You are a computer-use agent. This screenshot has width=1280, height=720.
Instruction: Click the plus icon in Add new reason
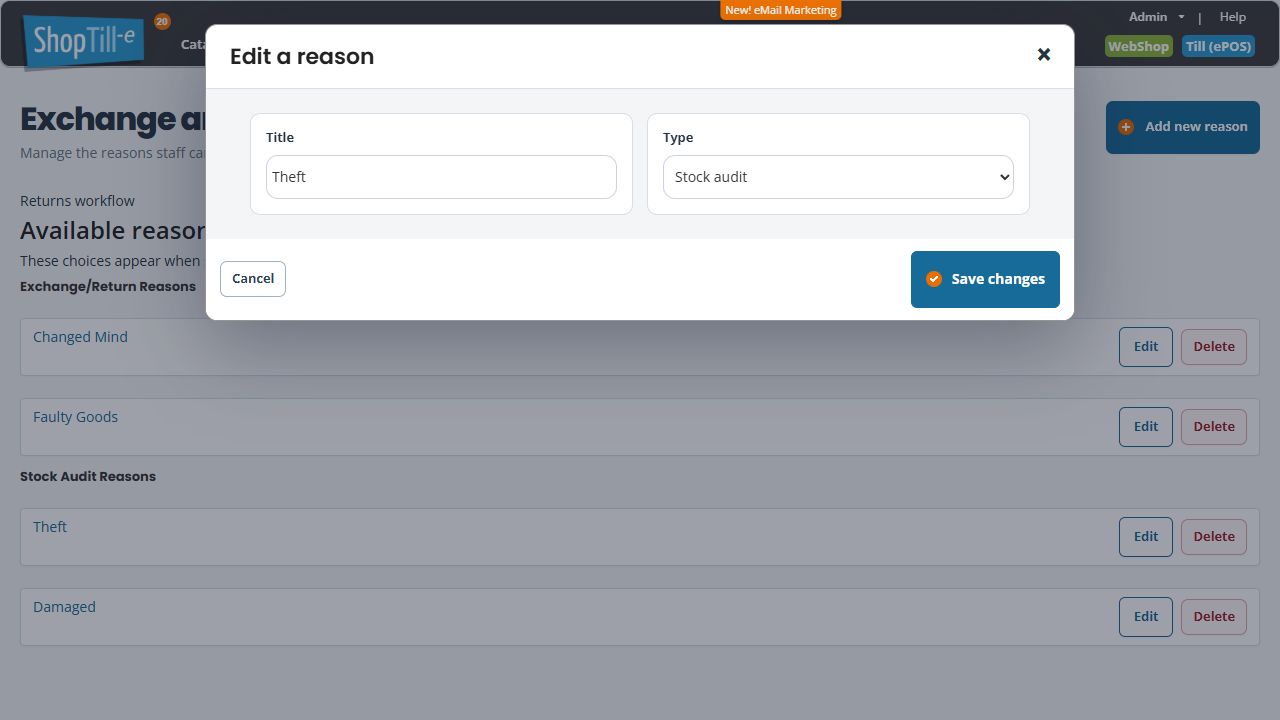click(1126, 127)
